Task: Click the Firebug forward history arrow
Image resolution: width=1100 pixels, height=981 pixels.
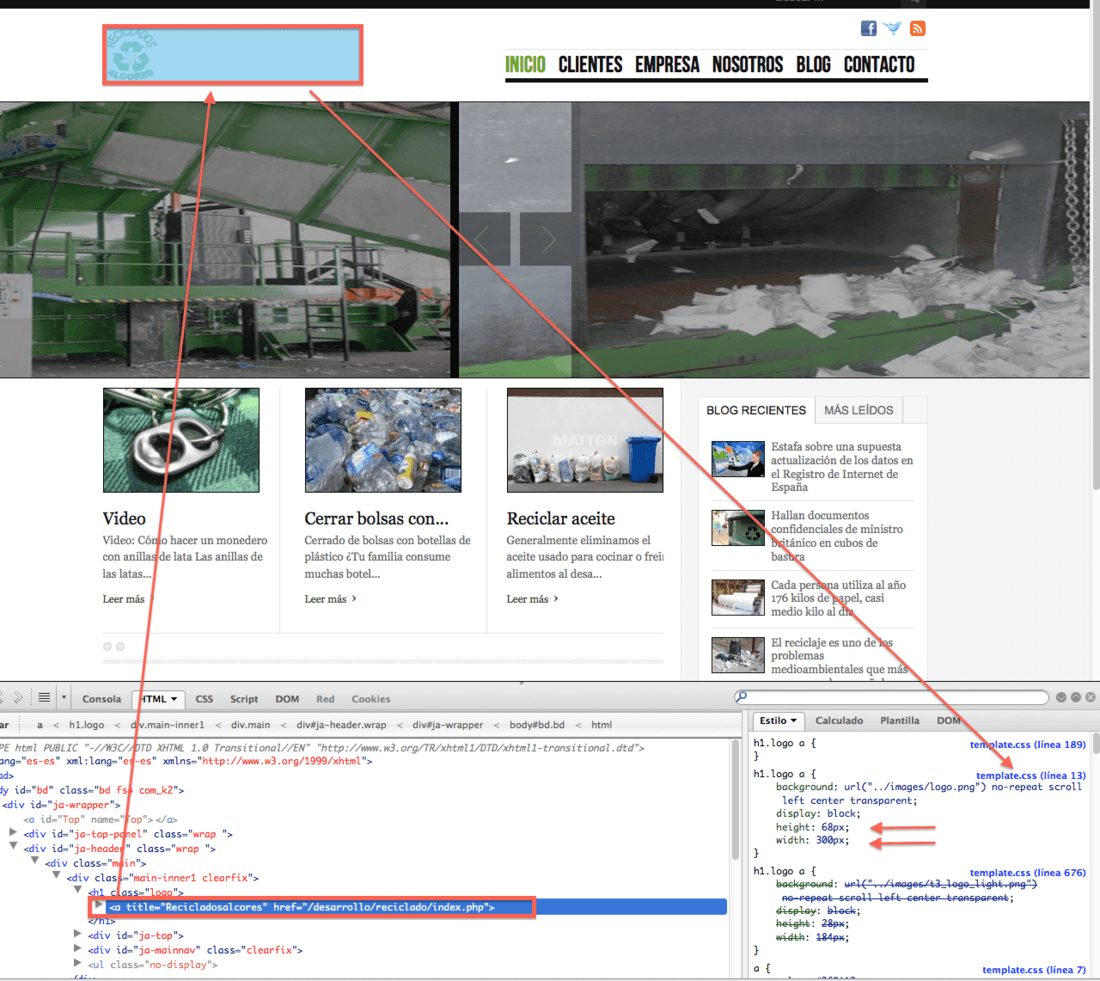Action: [x=18, y=698]
